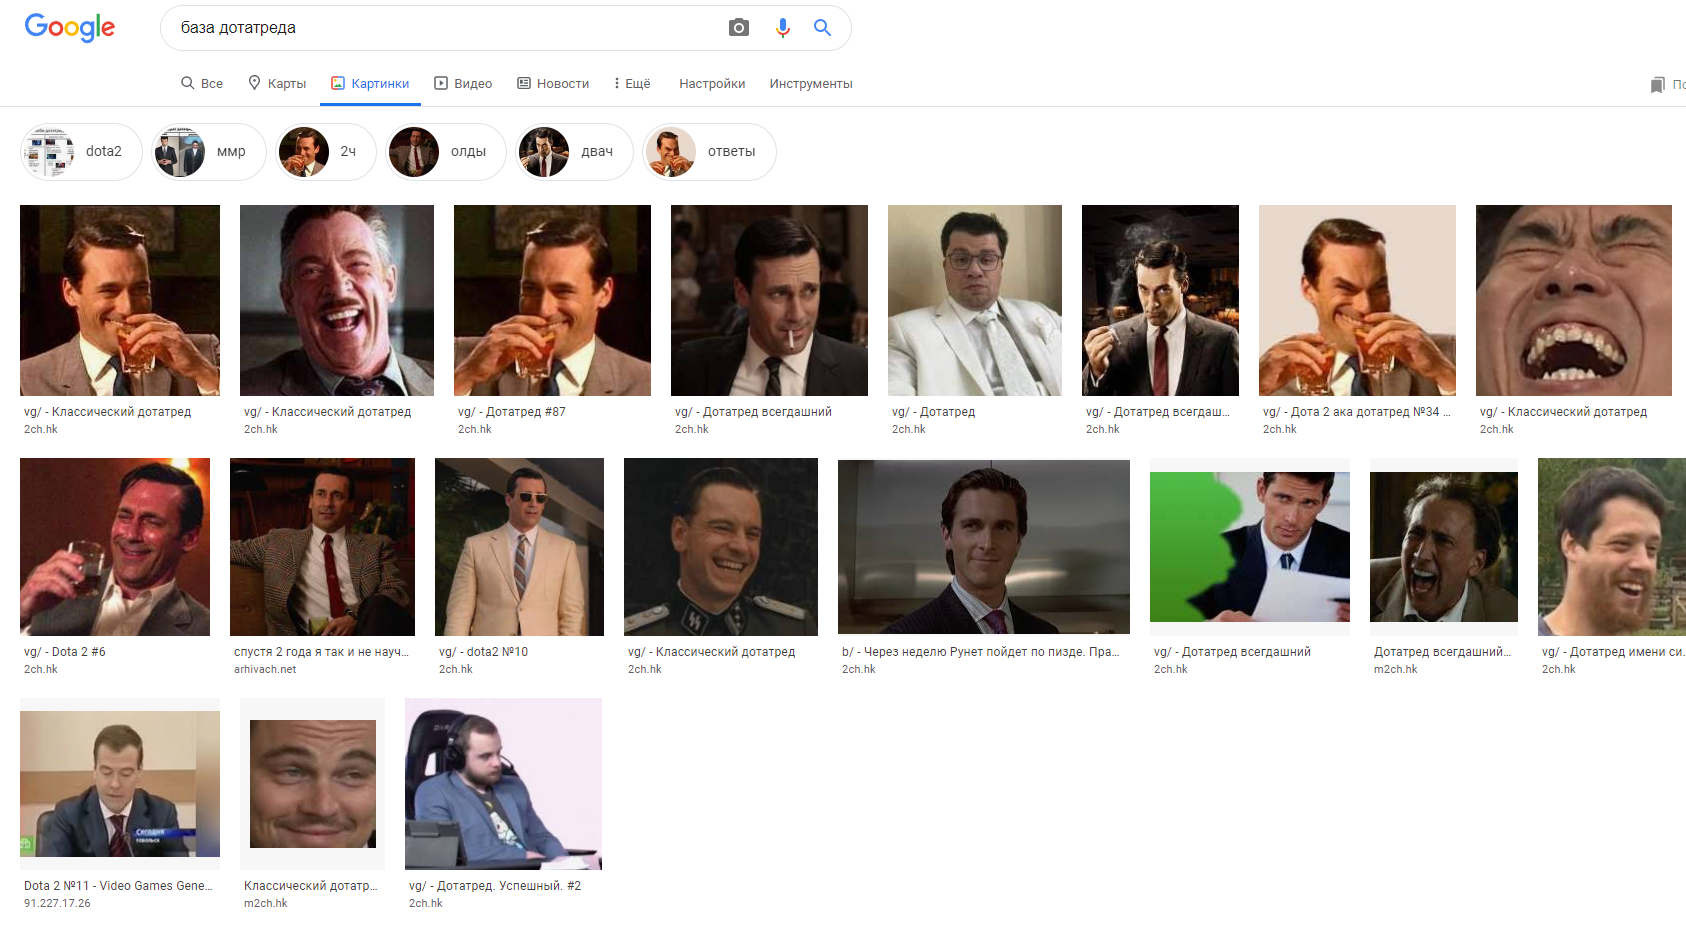This screenshot has width=1686, height=932.
Task: Open the Настройки menu
Action: pos(712,84)
